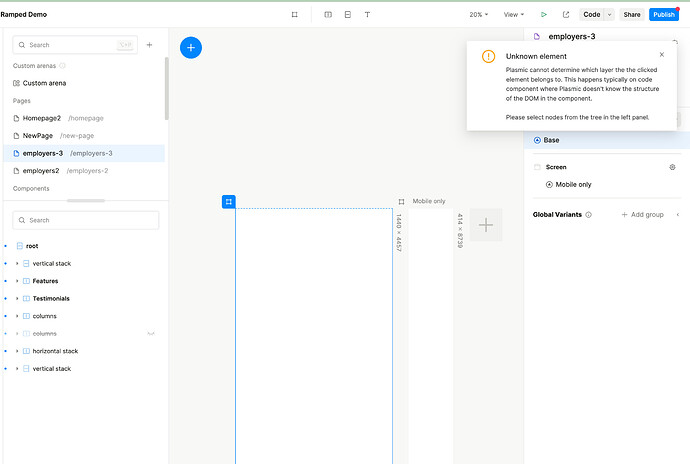Click the project search input field
Image resolution: width=690 pixels, height=464 pixels.
click(x=75, y=45)
